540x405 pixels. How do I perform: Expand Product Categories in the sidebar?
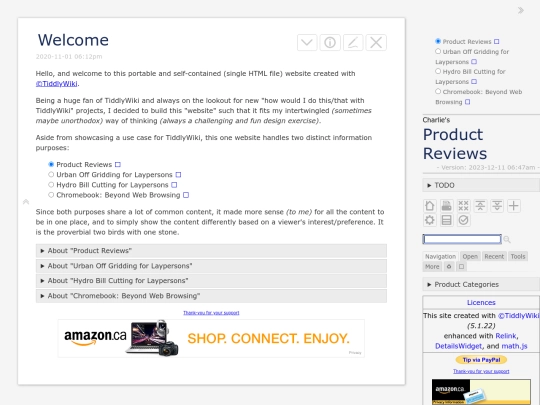(481, 284)
